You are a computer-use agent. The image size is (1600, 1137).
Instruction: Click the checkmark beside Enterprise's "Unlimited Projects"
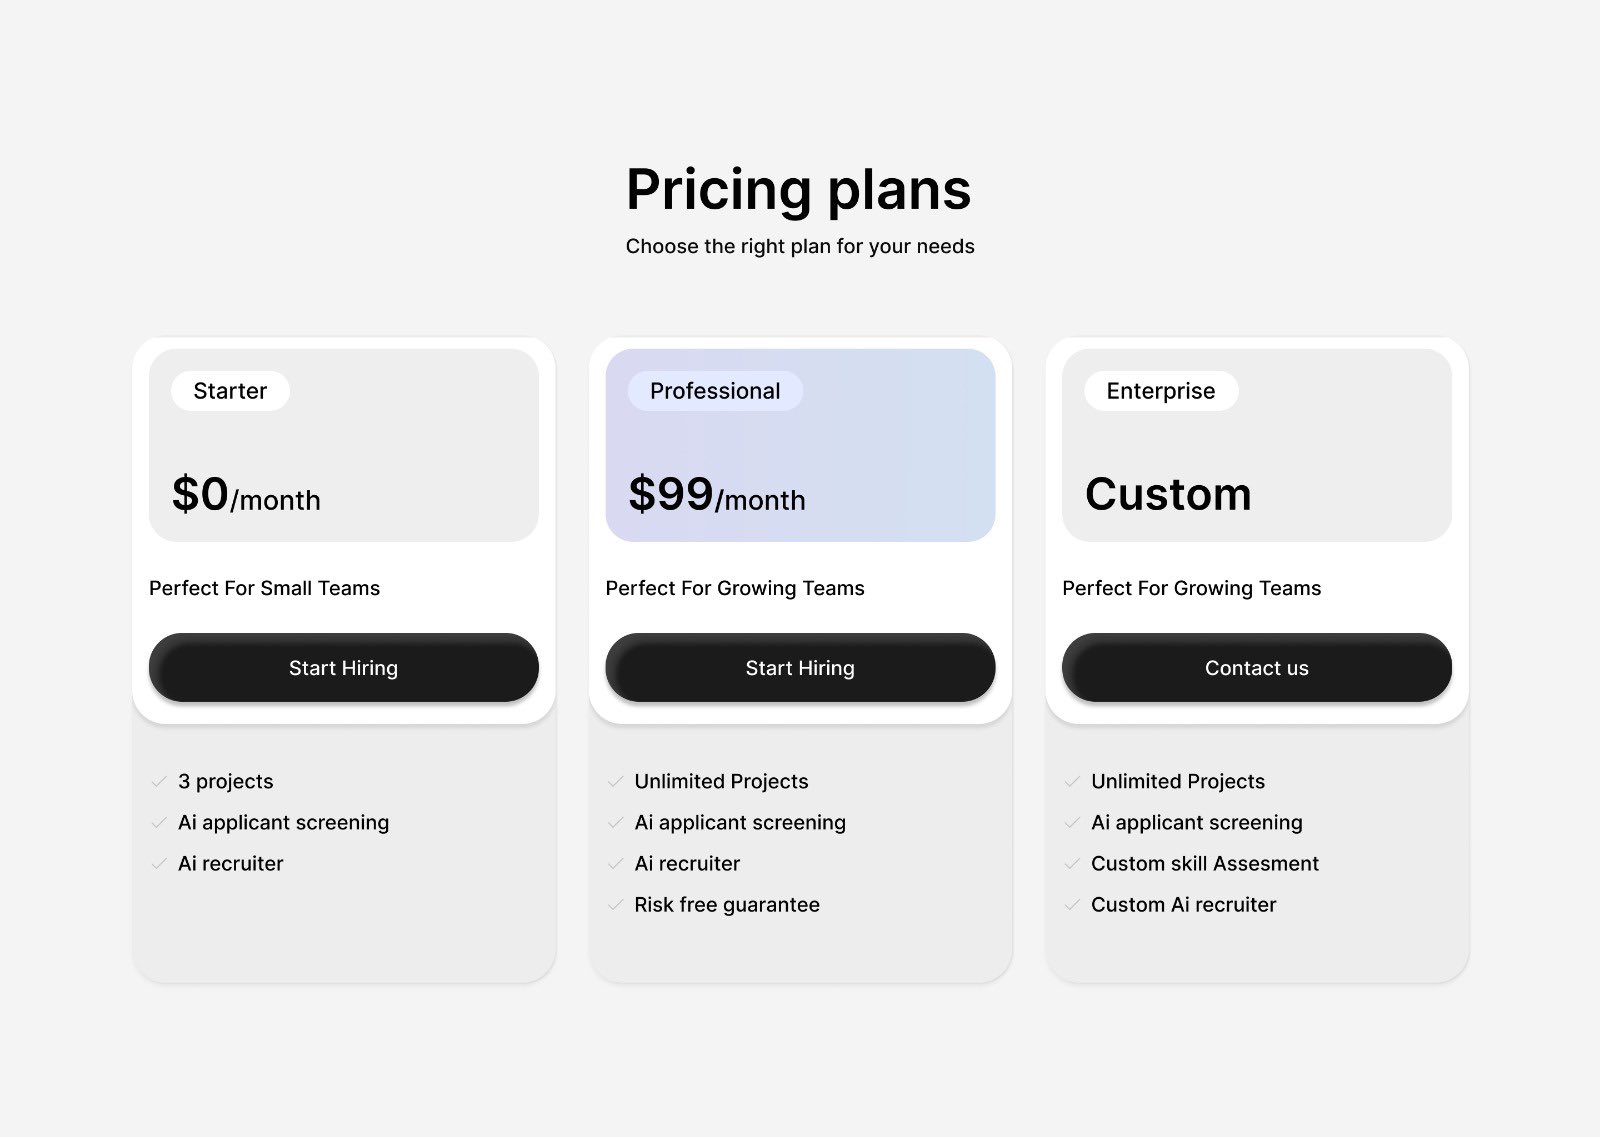1072,782
